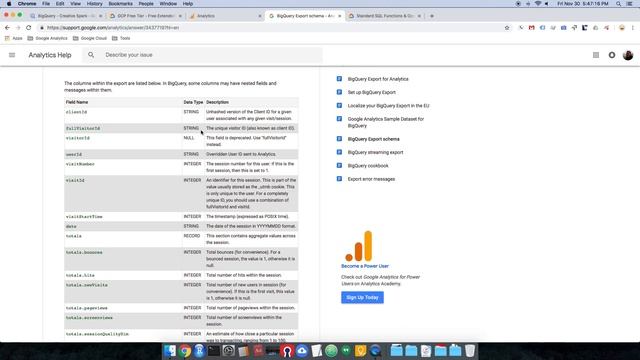The width and height of the screenshot is (640, 360).
Task: Click the Sign Up Today button
Action: [362, 298]
